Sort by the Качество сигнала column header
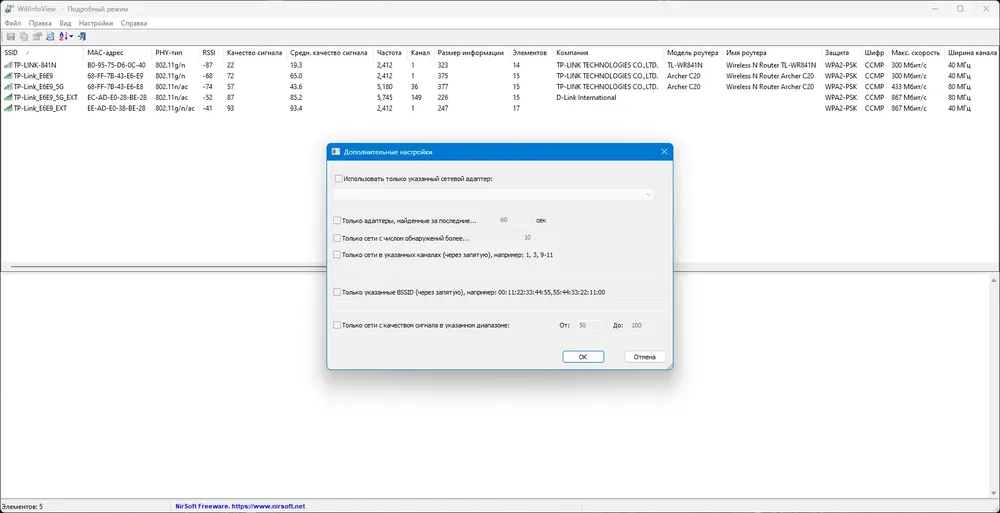This screenshot has height=513, width=1000. click(254, 53)
